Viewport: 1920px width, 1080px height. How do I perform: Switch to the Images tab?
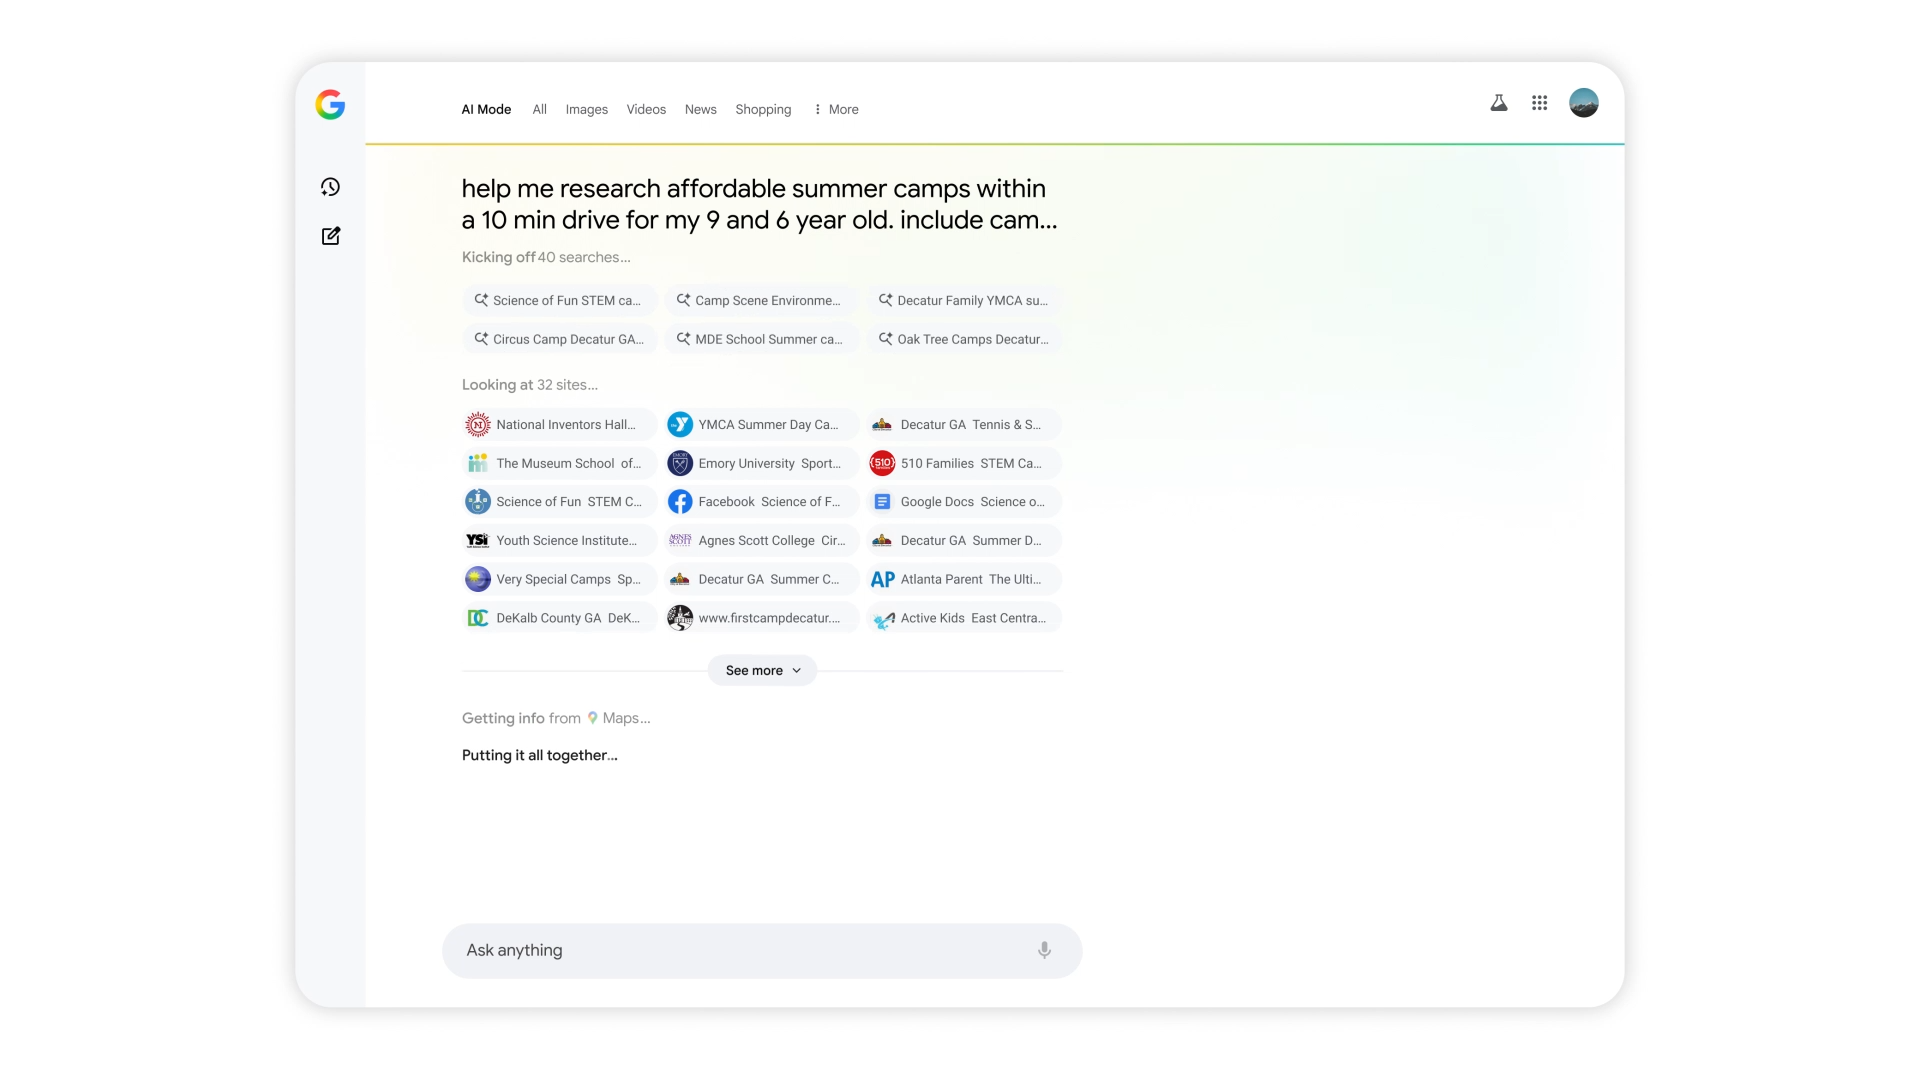[x=587, y=110]
